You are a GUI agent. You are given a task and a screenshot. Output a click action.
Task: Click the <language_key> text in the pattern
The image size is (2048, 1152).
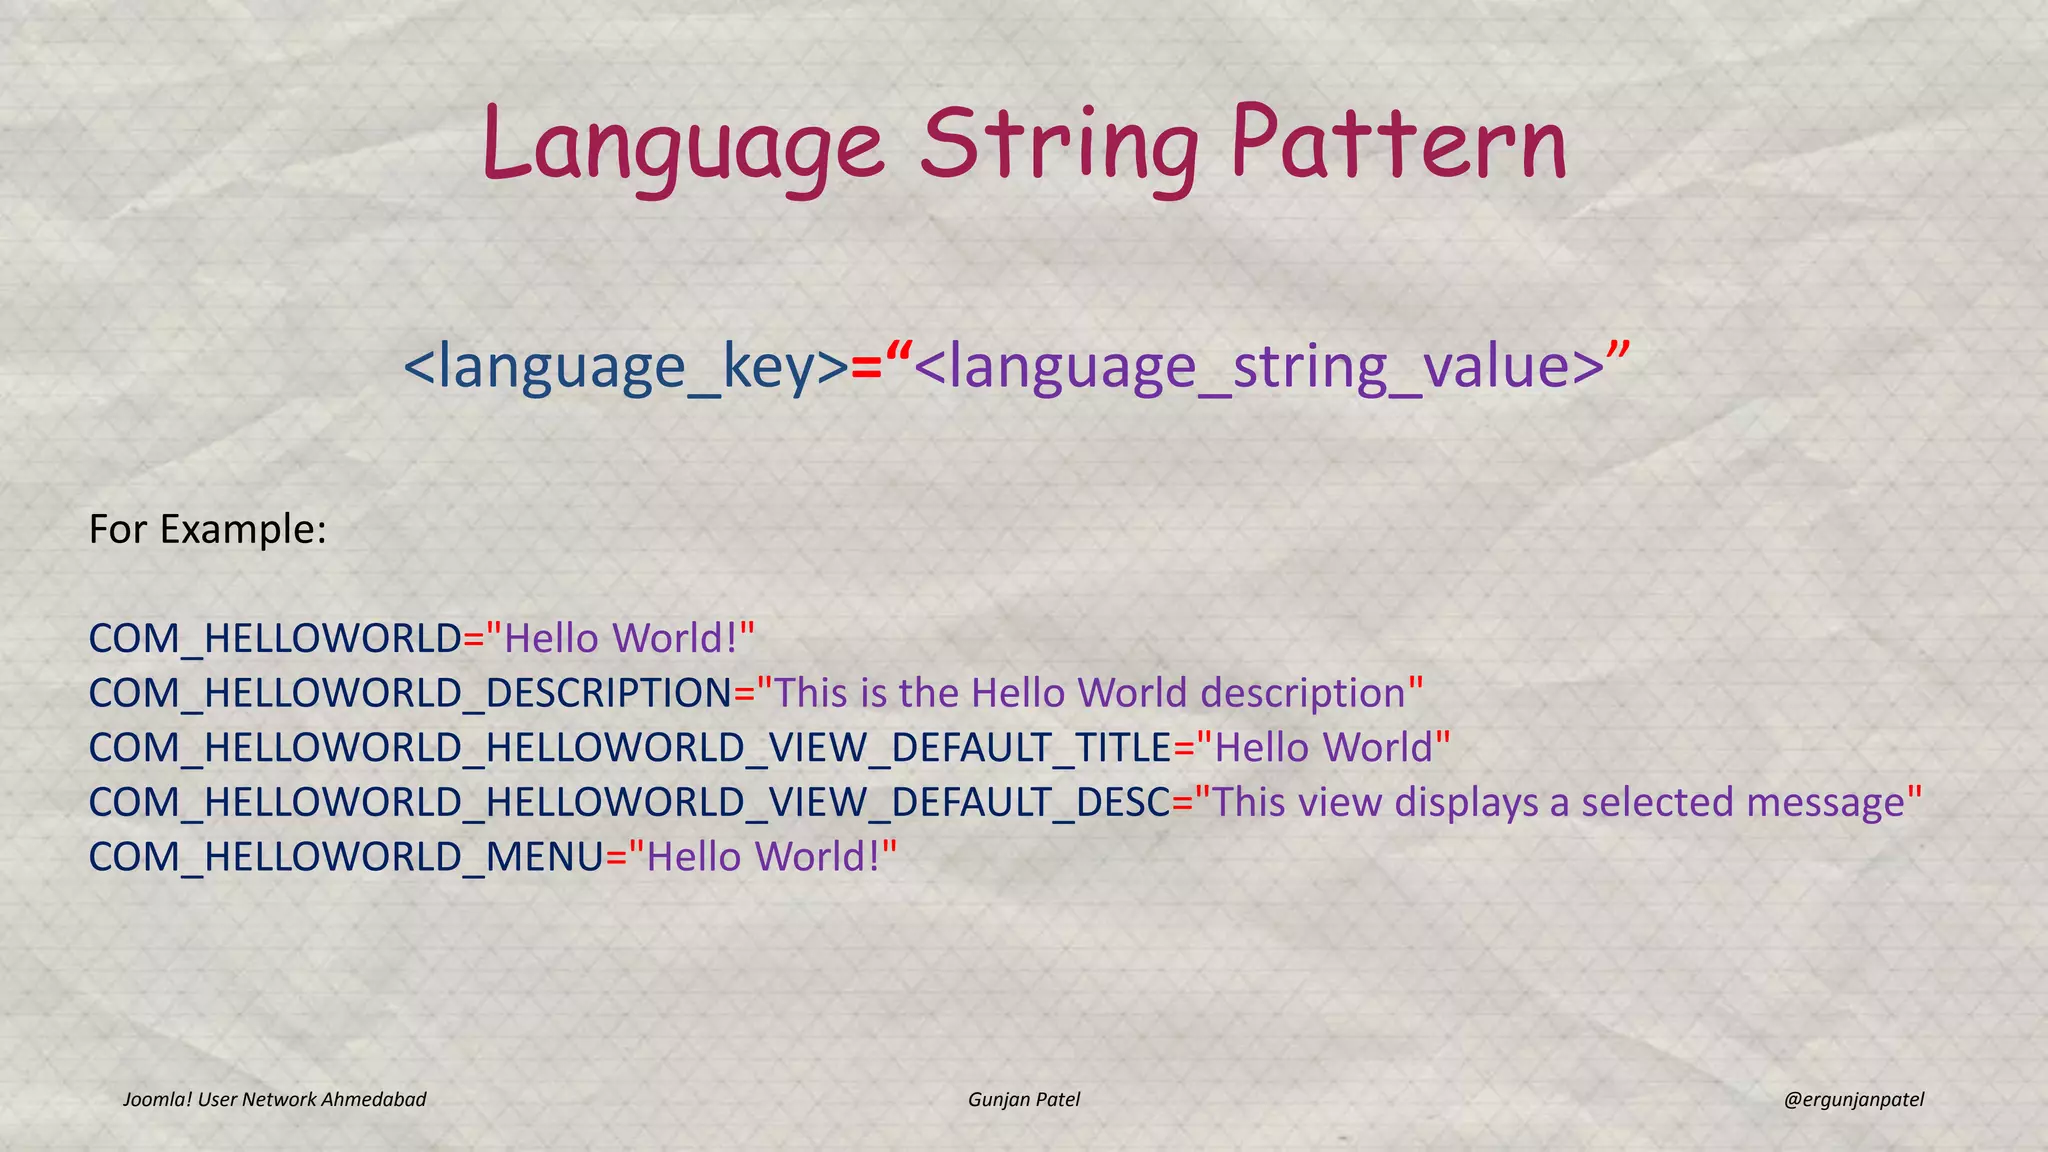pyautogui.click(x=626, y=367)
